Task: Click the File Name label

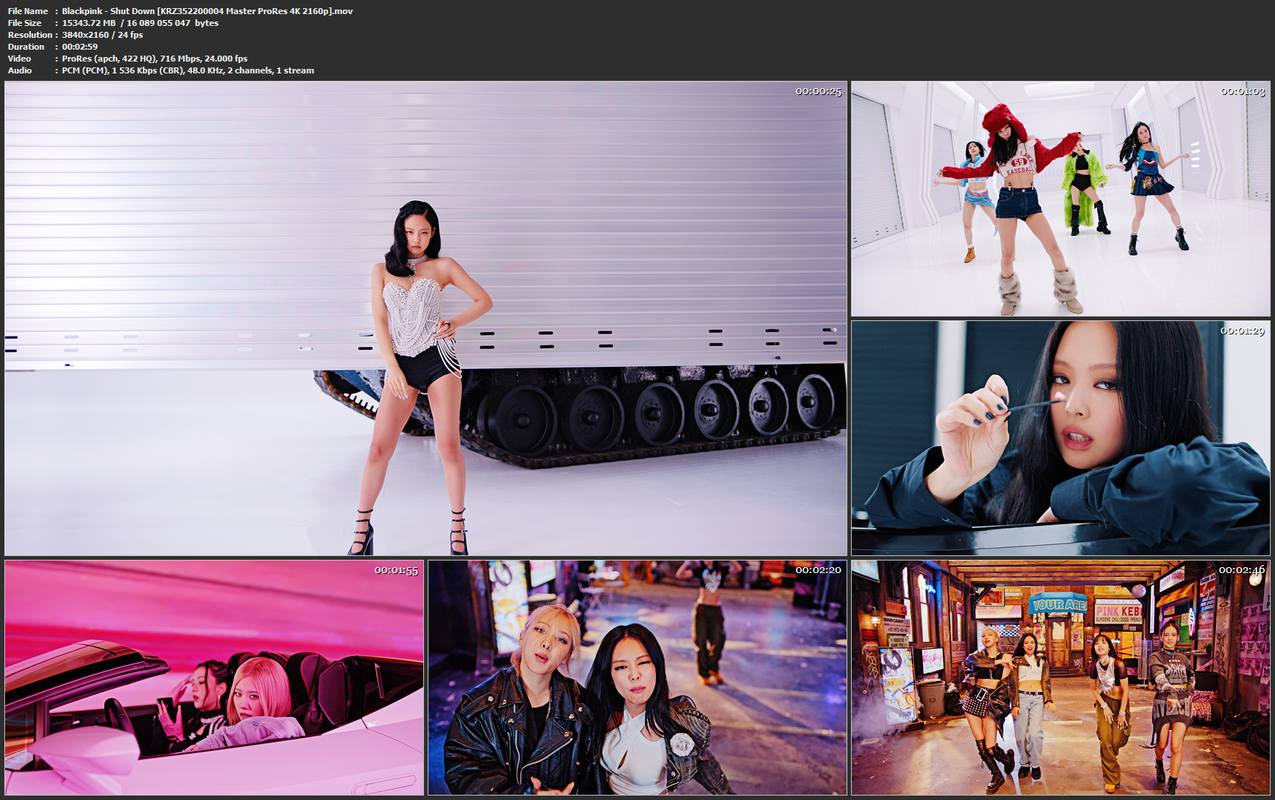Action: (x=28, y=11)
